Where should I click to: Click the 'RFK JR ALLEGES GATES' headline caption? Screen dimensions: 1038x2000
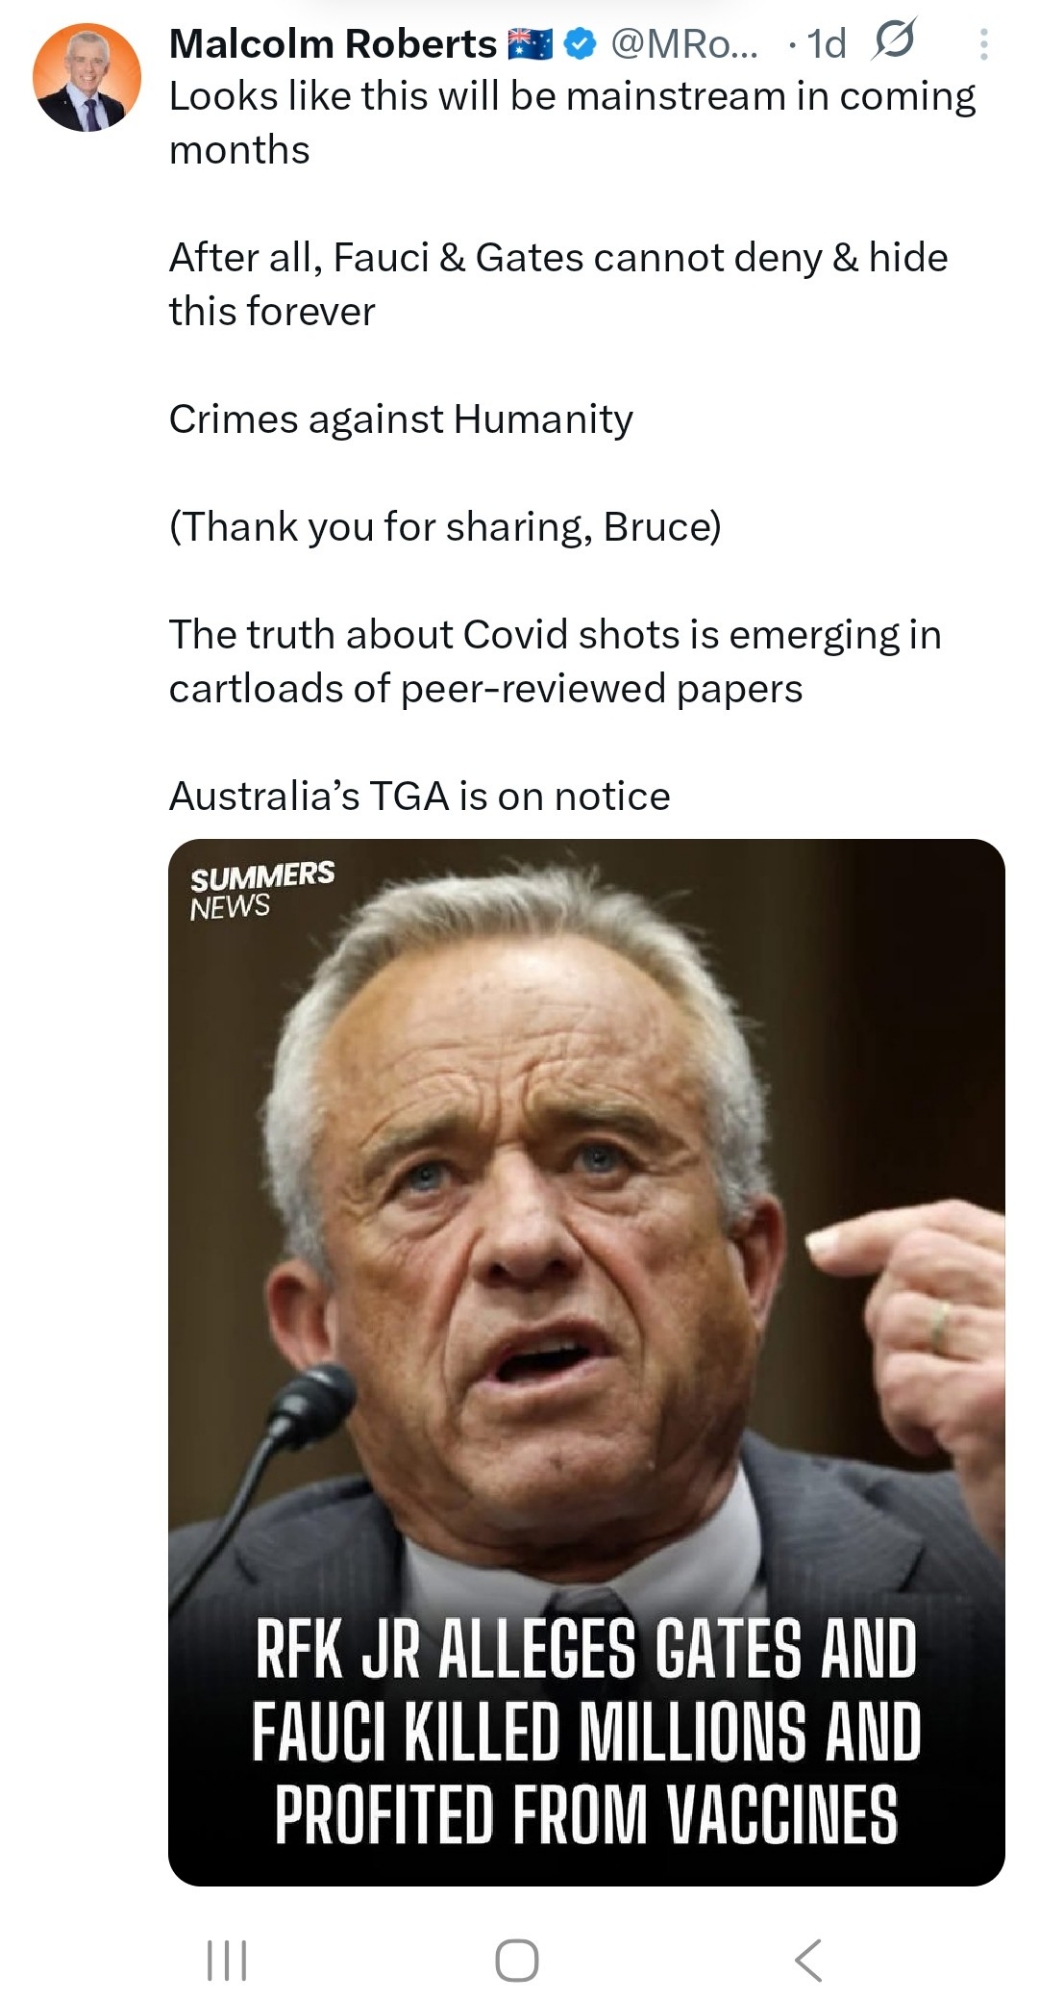586,1732
